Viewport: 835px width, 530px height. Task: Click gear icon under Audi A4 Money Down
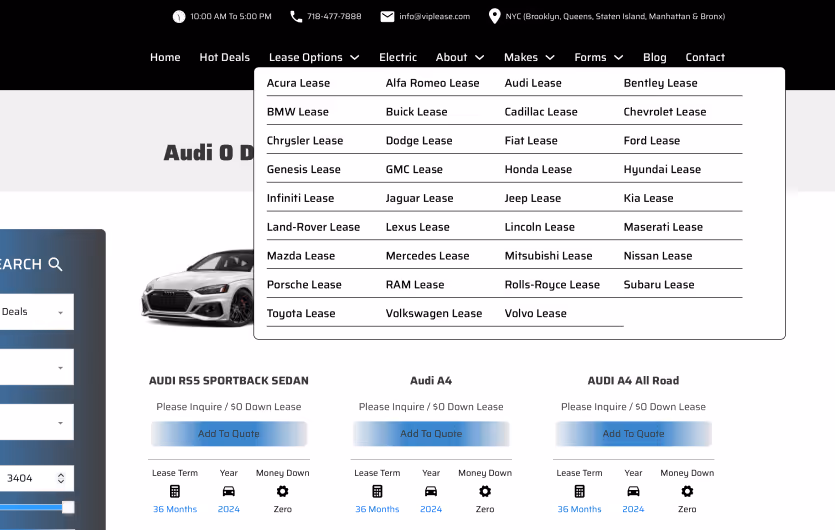[485, 491]
